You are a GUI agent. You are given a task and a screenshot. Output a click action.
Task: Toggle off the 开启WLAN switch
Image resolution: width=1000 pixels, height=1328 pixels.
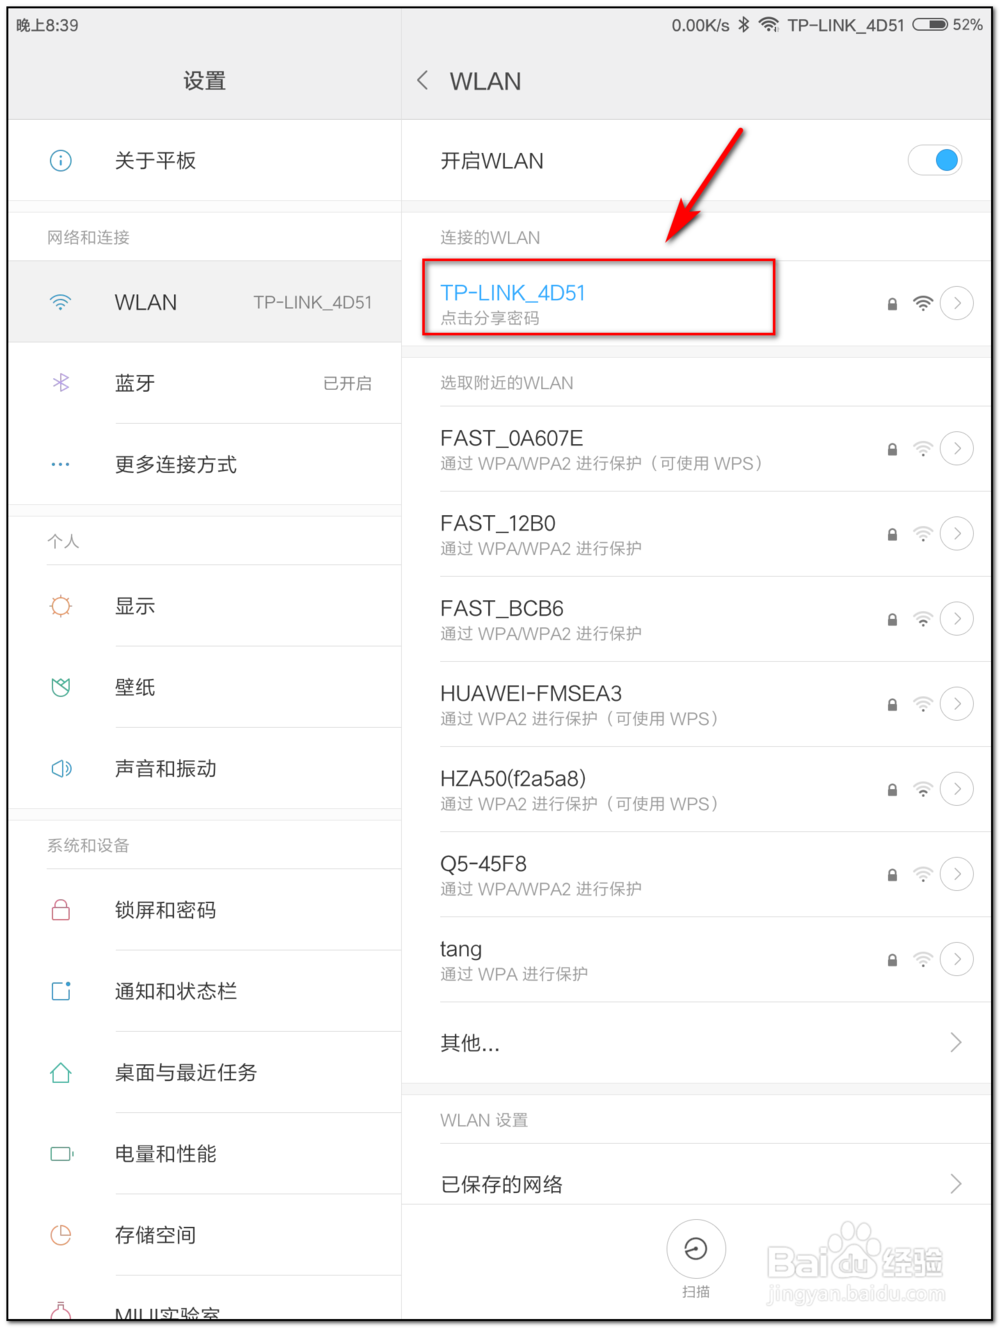tap(934, 160)
